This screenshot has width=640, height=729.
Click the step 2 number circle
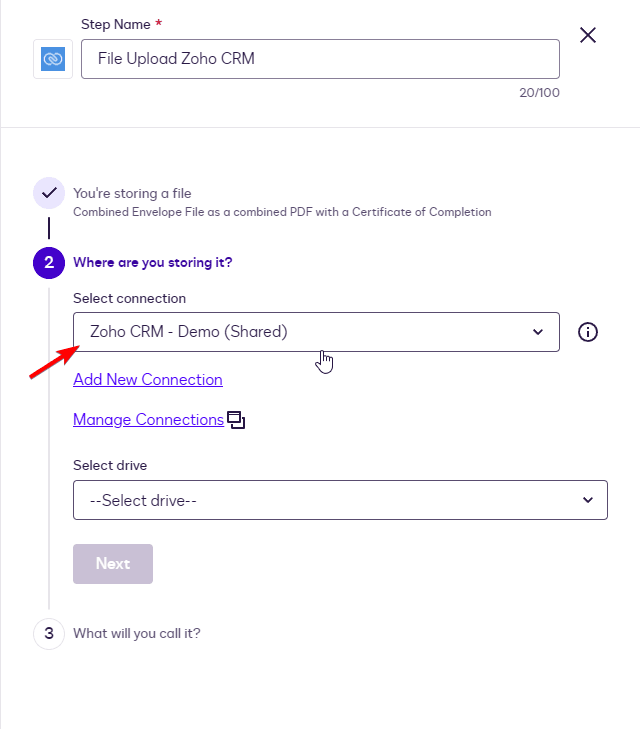[49, 263]
